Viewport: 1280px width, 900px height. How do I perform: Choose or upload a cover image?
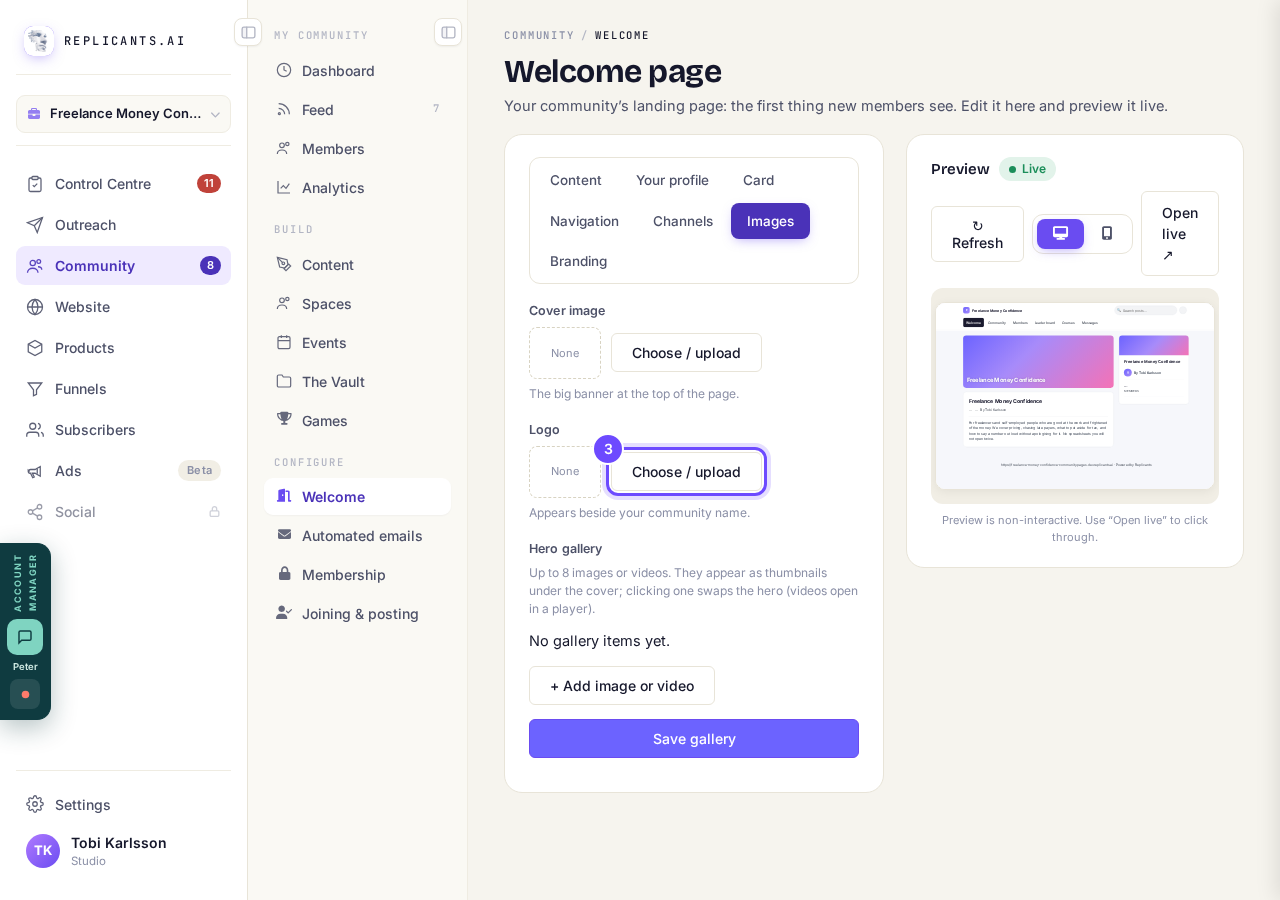(686, 353)
